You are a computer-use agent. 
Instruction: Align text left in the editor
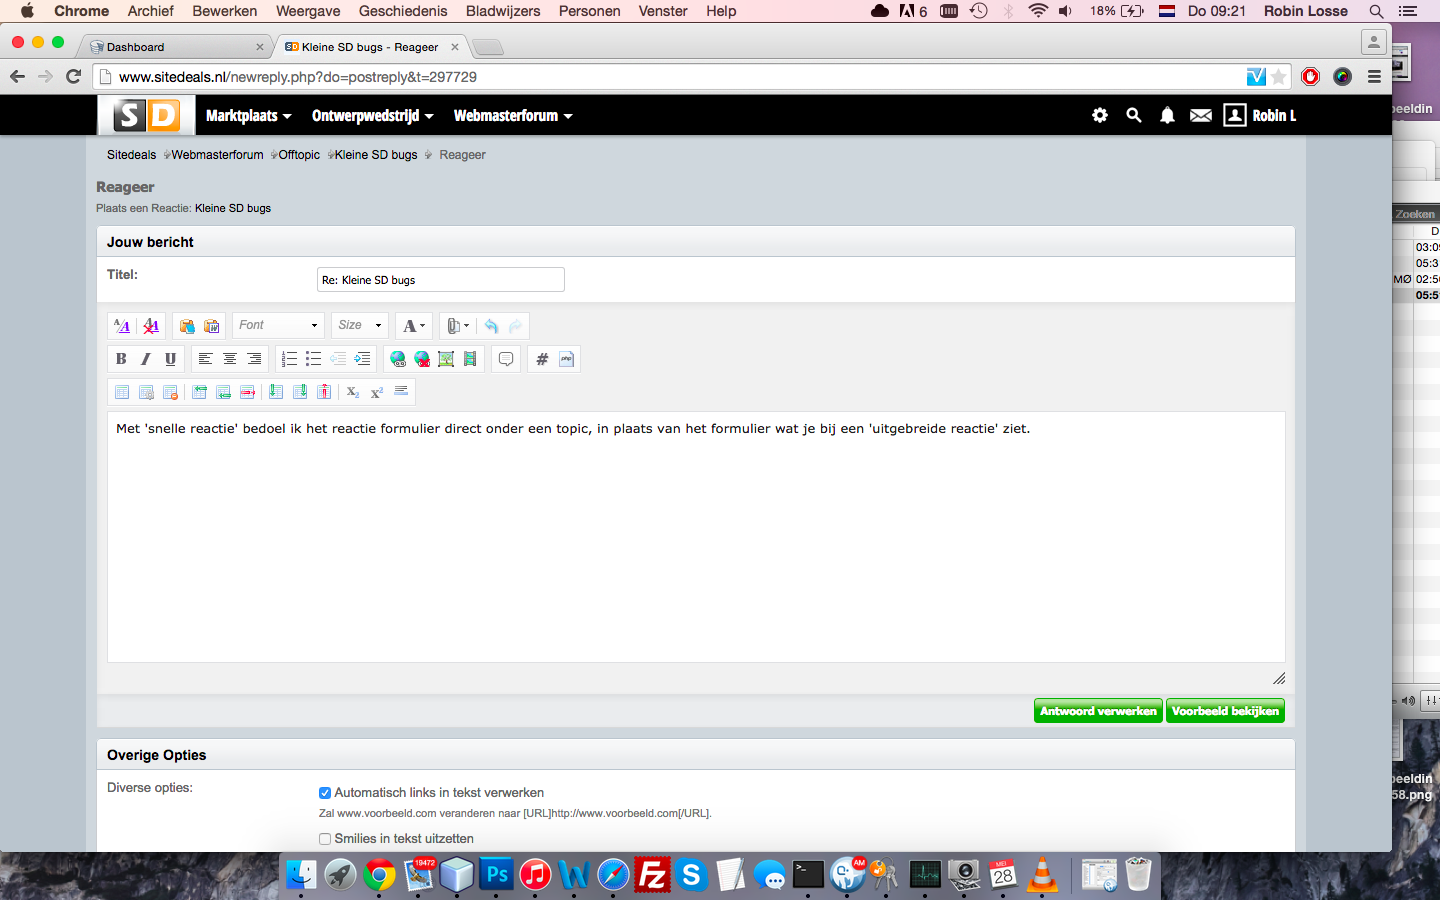coord(205,359)
